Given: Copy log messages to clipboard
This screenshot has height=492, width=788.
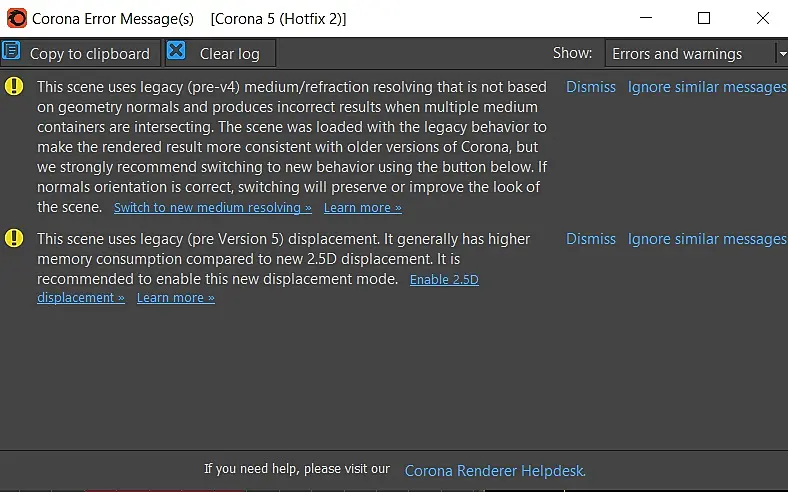Looking at the screenshot, I should [80, 53].
